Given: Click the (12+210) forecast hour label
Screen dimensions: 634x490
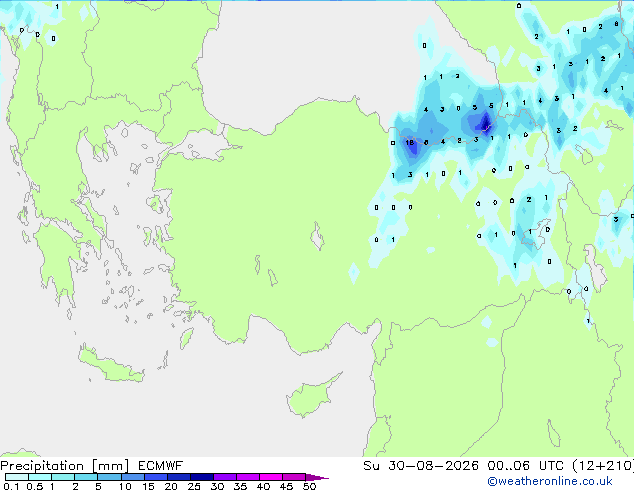Looking at the screenshot, I should [603, 466].
